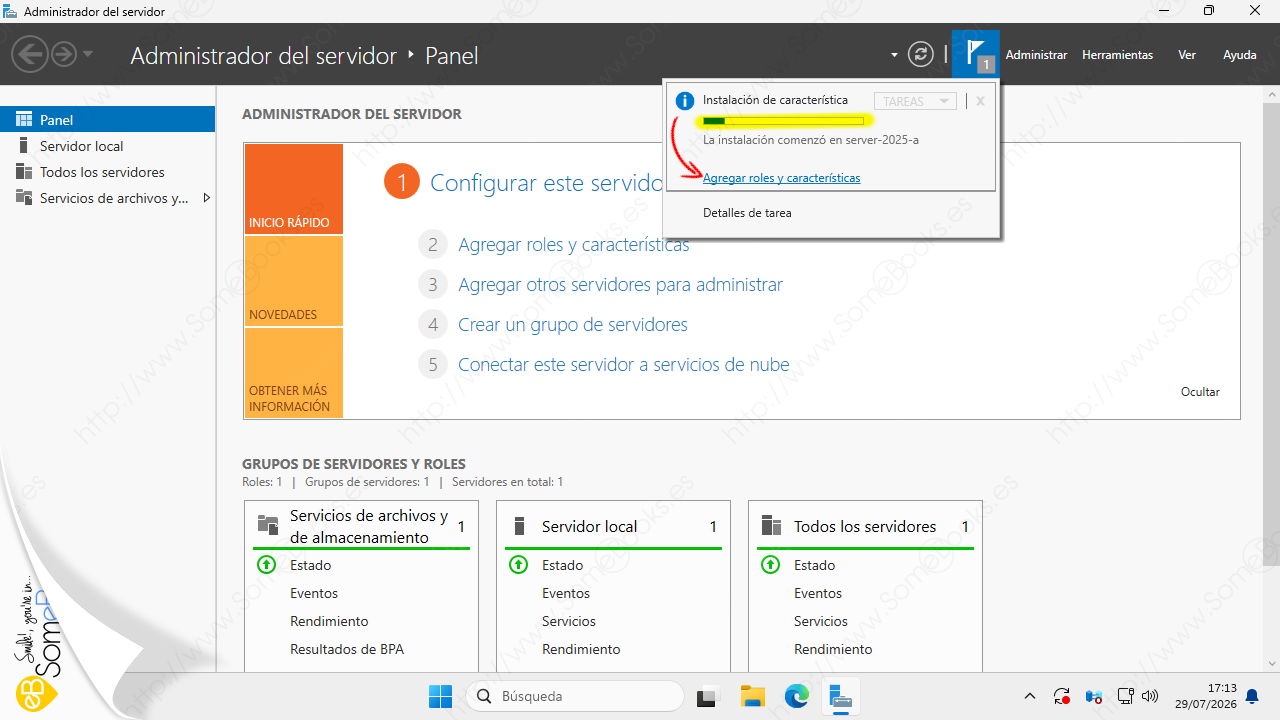Click the volume icon in system tray
This screenshot has height=720, width=1280.
1150,696
